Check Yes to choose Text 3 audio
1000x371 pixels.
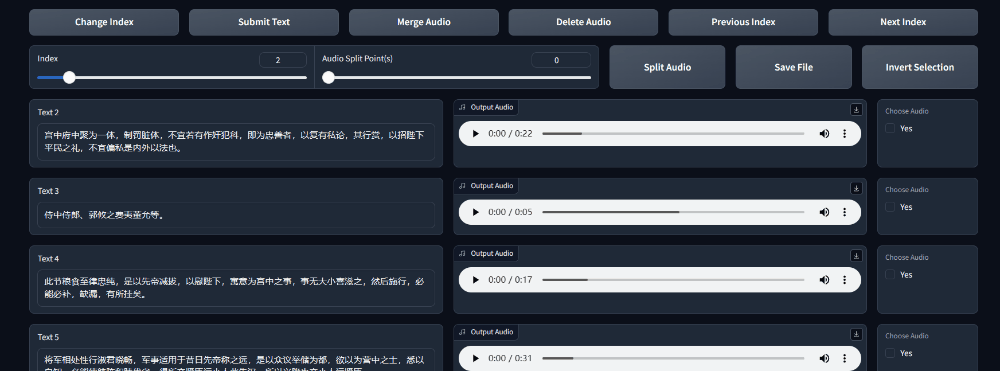click(890, 207)
